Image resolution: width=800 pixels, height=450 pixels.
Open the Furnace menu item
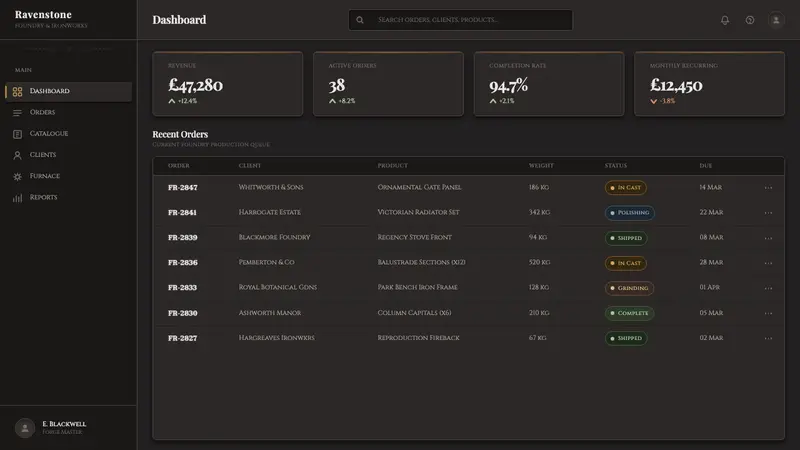point(68,176)
